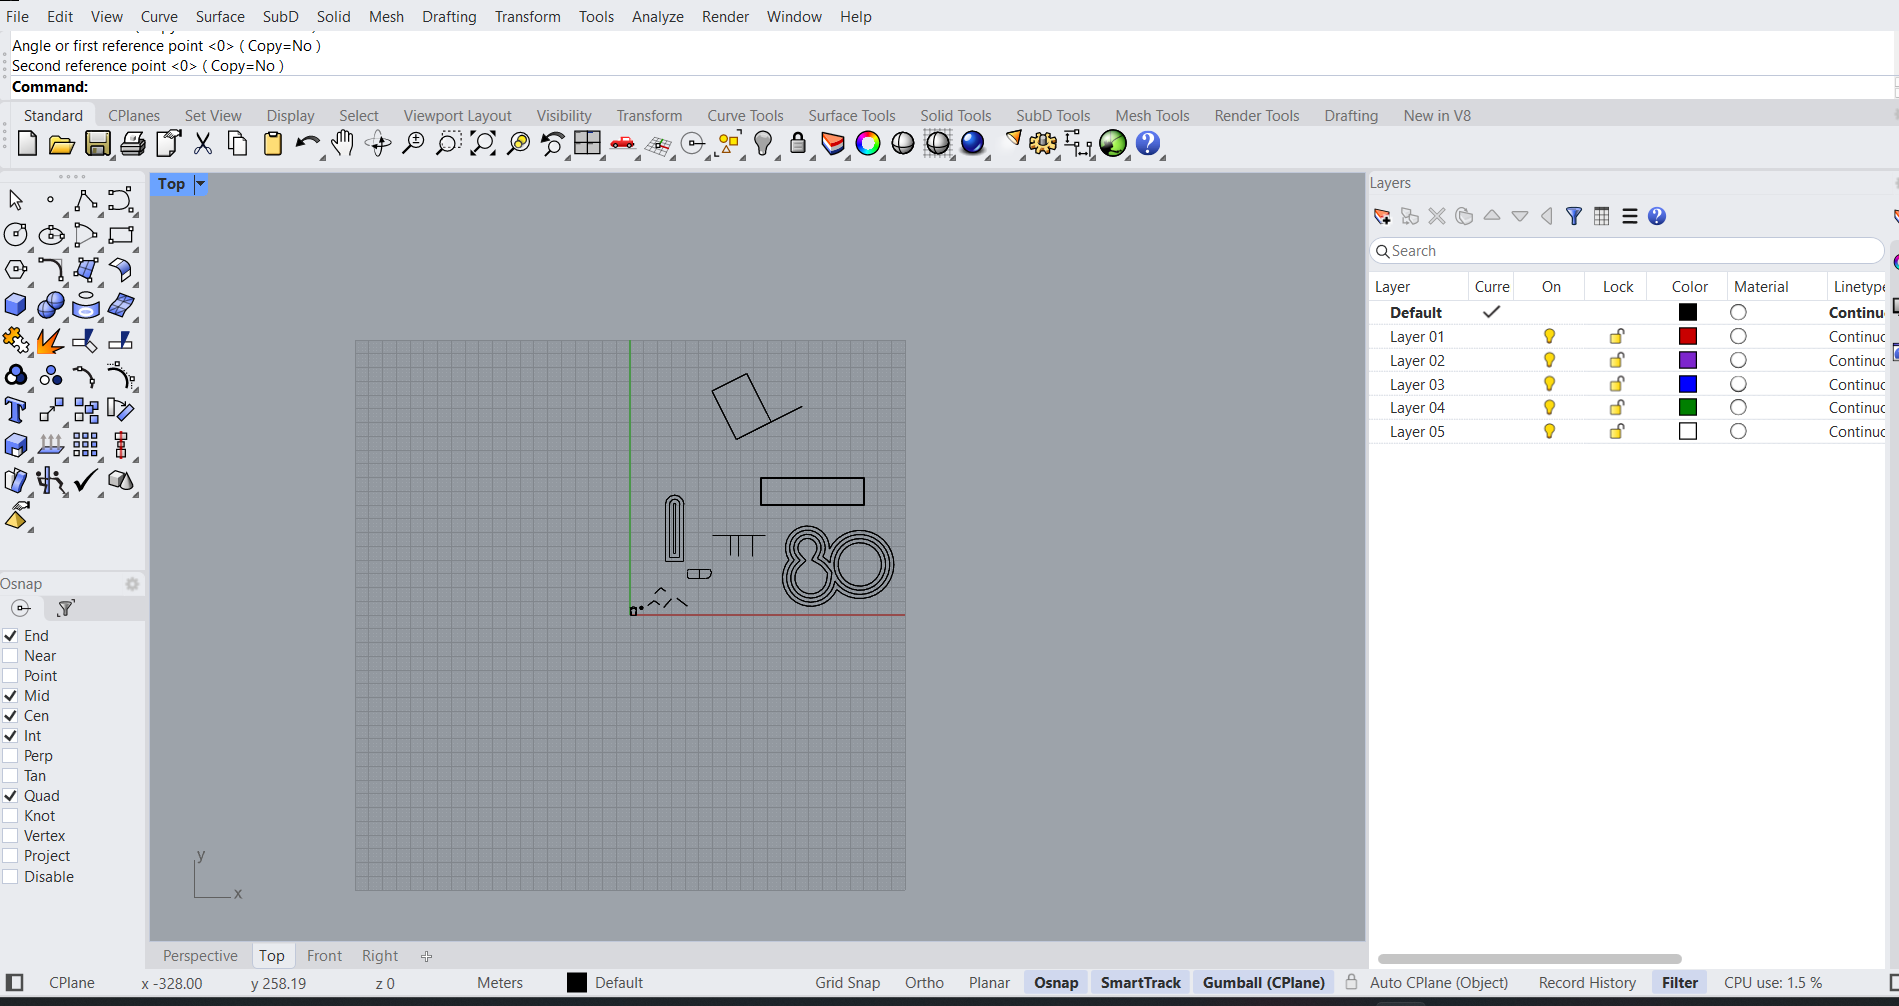Uncheck the Quad osnap option
Screen dimensions: 1899x1006
11,796
